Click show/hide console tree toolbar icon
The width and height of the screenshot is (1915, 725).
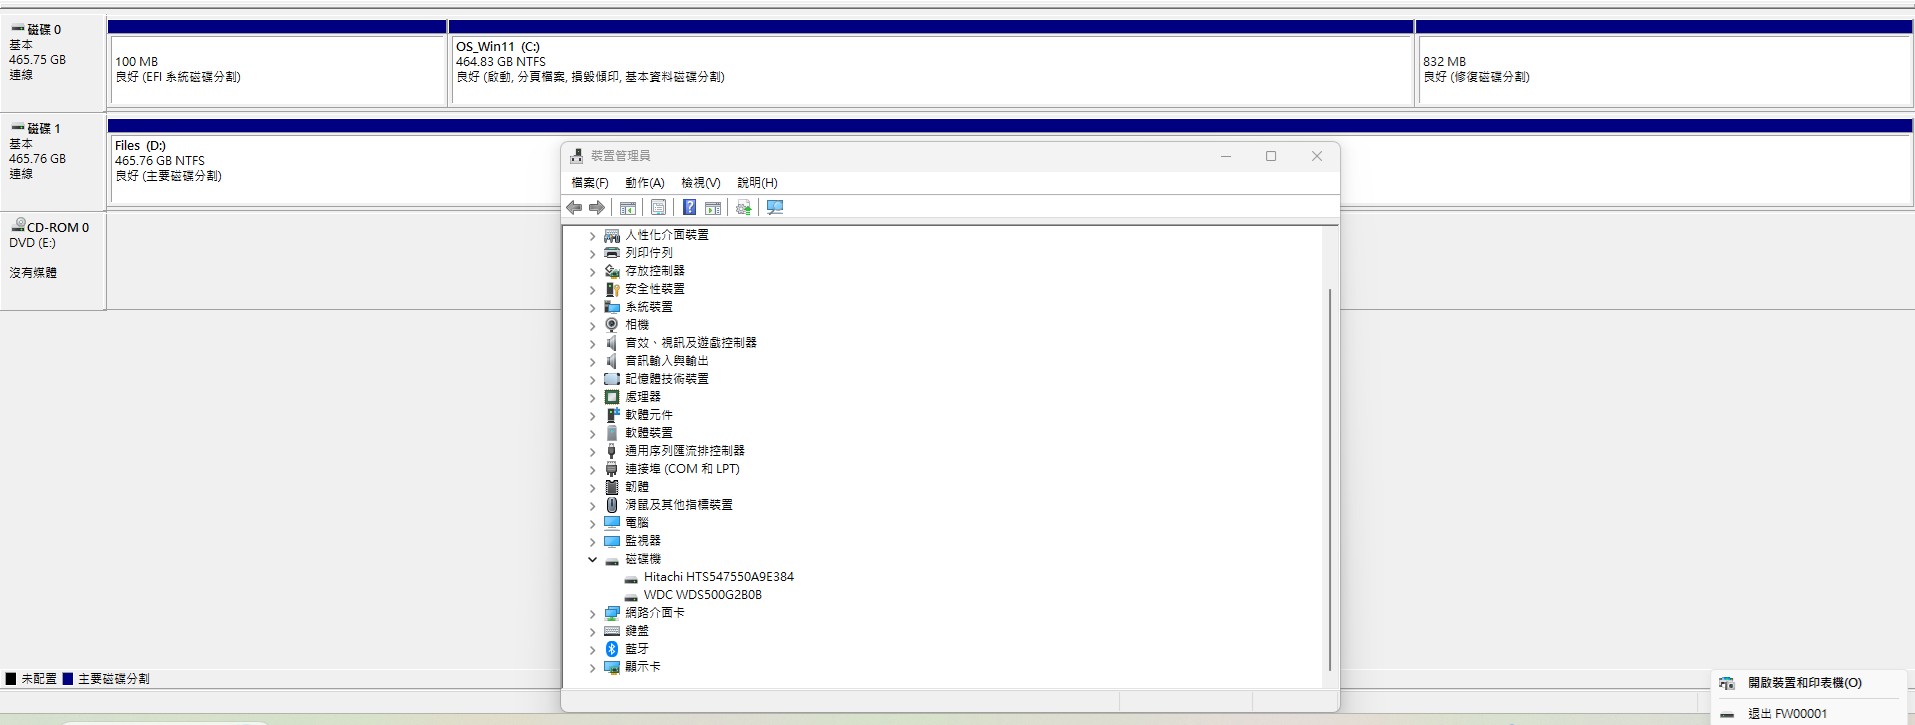[x=628, y=208]
